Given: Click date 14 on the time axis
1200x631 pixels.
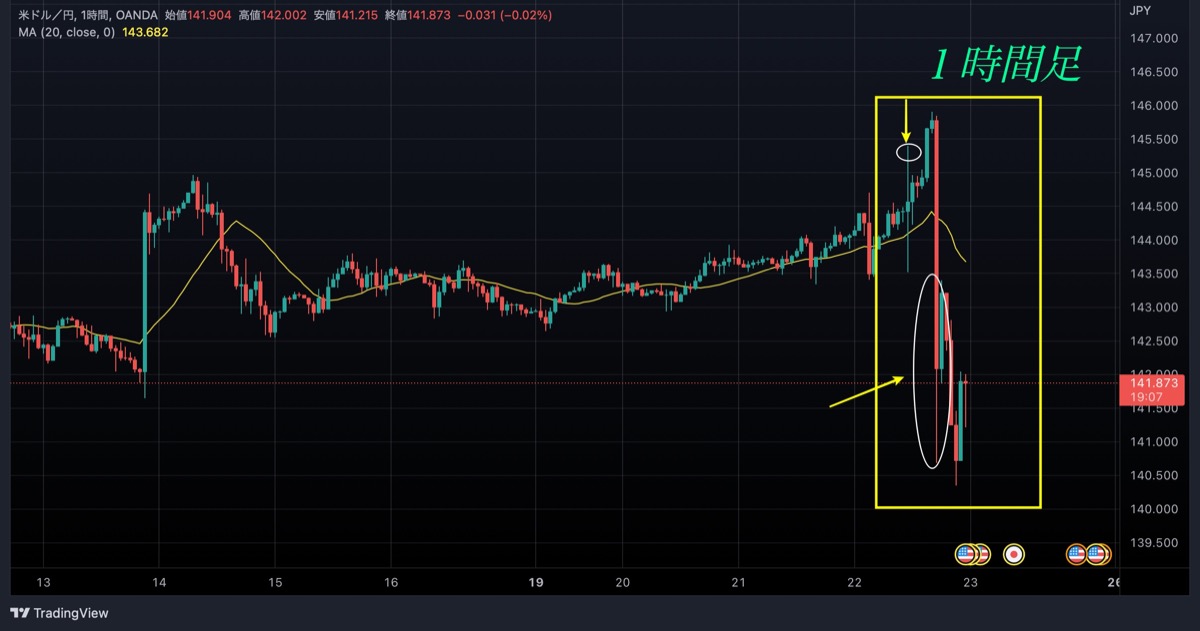Looking at the screenshot, I should point(160,583).
